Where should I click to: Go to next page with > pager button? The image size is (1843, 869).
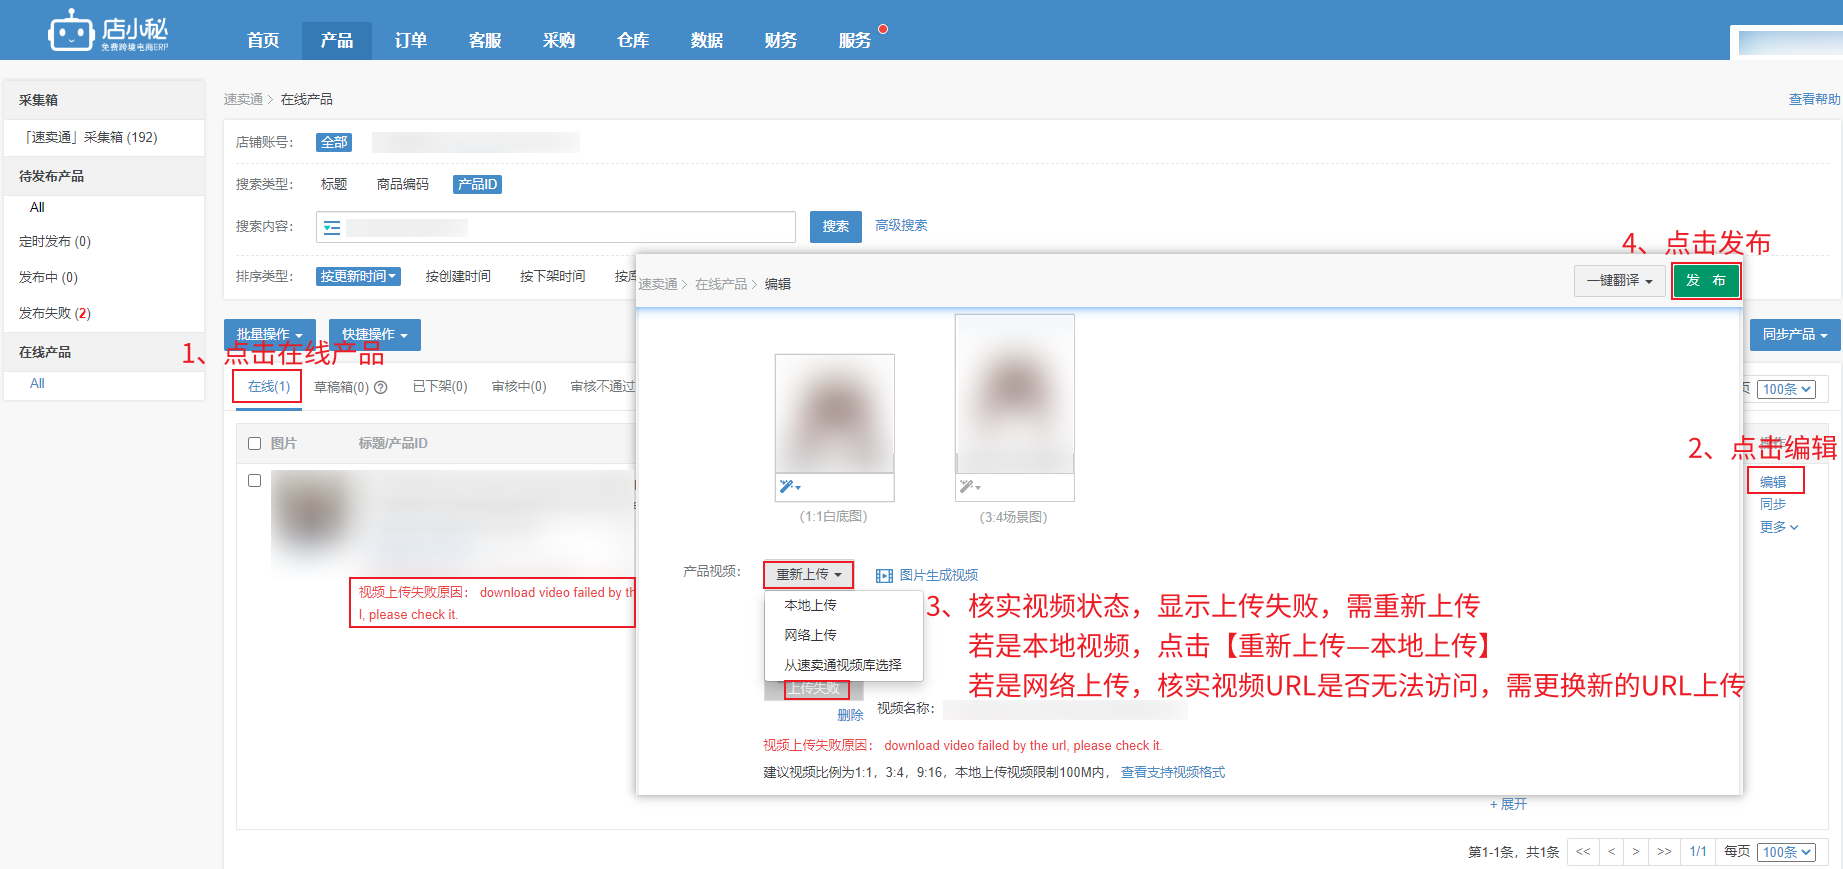point(1636,852)
